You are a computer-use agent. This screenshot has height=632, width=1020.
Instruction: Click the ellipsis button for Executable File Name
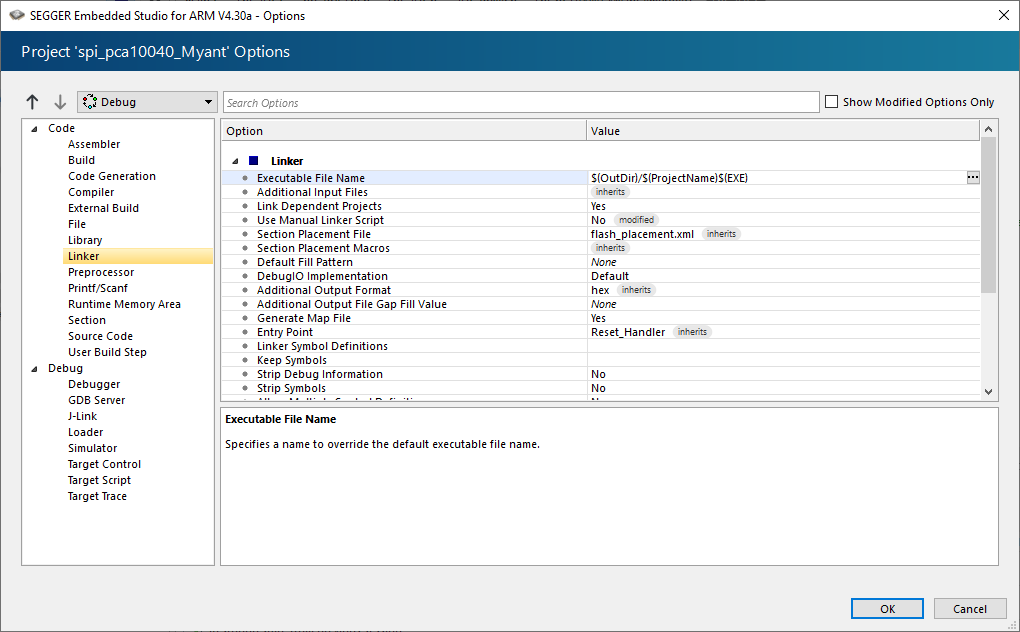tap(973, 178)
